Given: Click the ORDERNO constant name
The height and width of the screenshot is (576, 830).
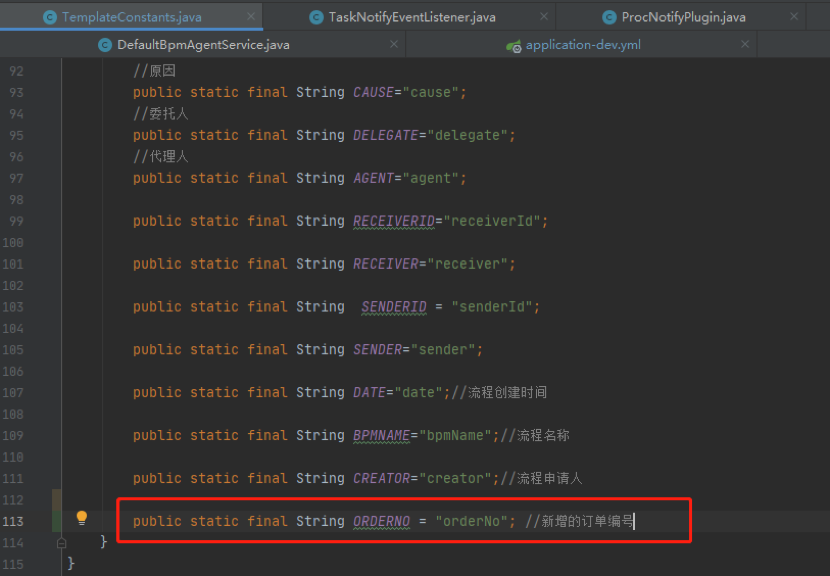Looking at the screenshot, I should 381,521.
